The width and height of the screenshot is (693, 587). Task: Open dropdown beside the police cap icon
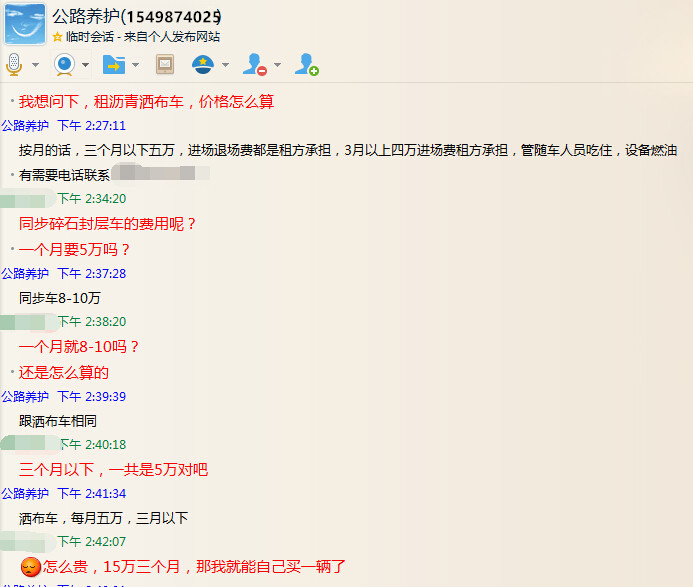point(225,65)
